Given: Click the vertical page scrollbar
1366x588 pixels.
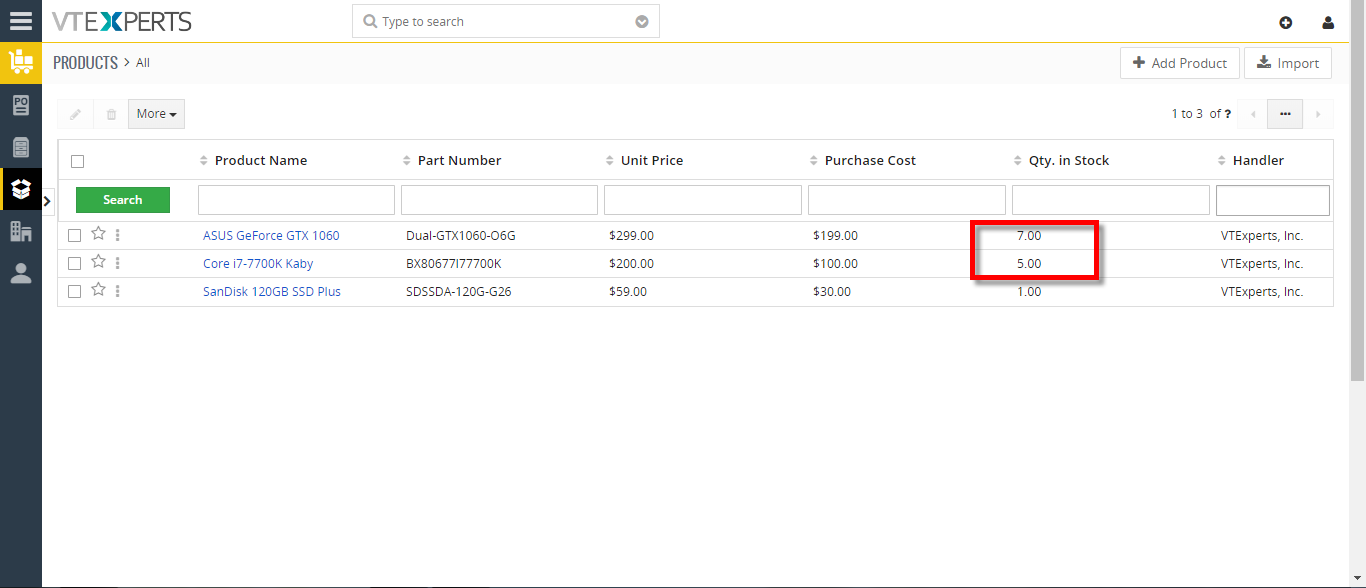Looking at the screenshot, I should (x=1357, y=190).
